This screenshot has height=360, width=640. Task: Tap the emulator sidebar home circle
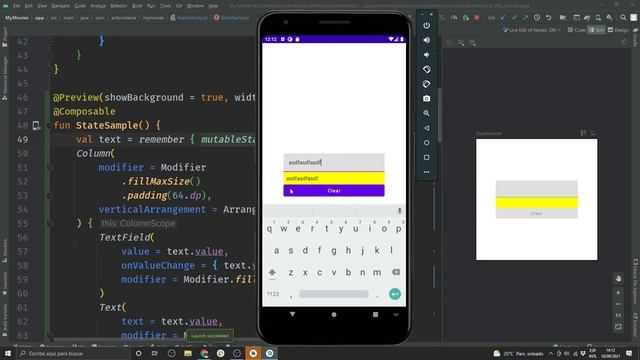tap(427, 143)
